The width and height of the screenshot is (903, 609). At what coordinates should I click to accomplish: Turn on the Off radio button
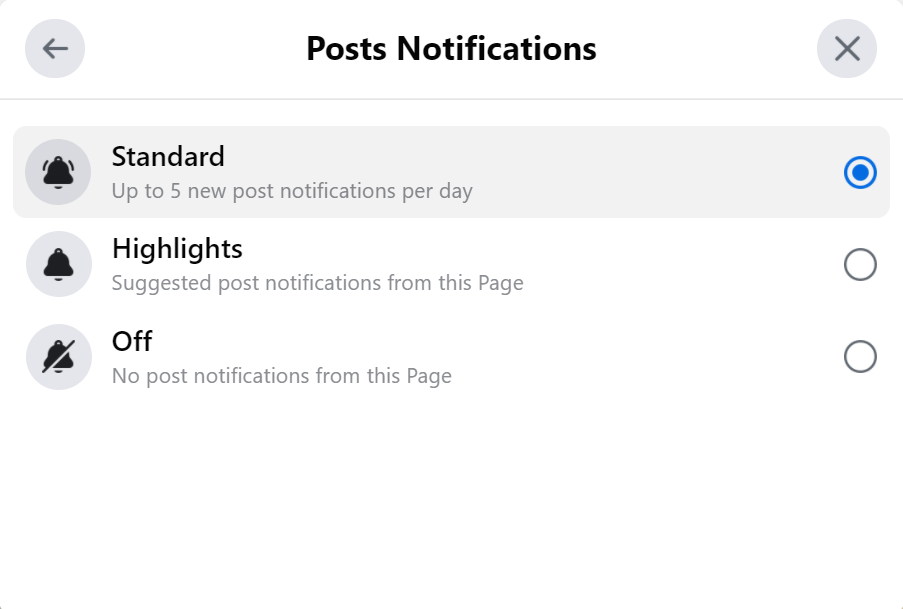pos(860,357)
